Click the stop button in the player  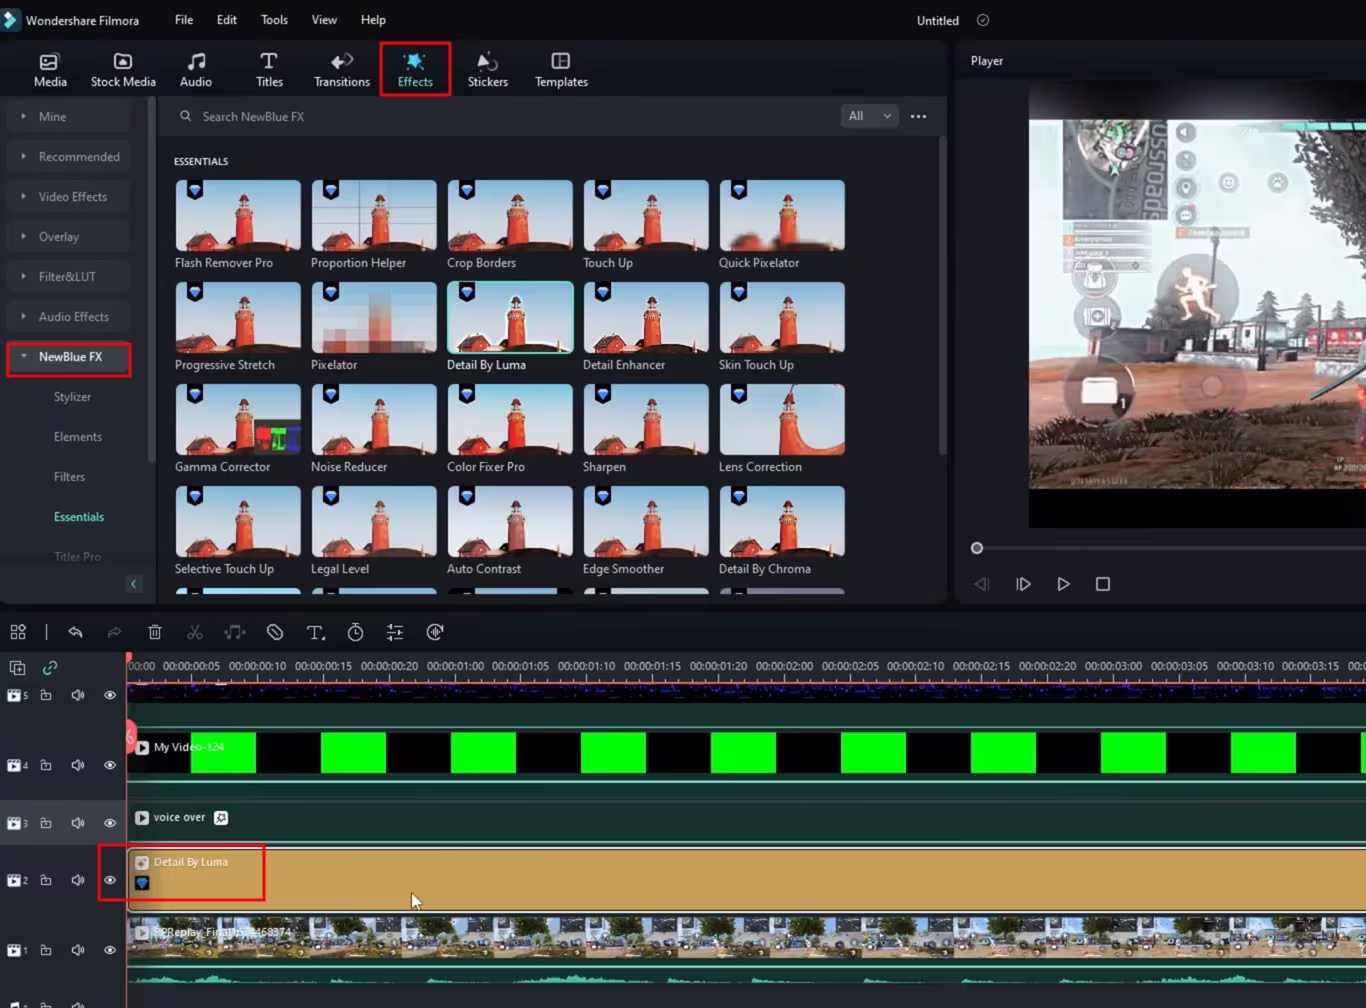tap(1103, 584)
